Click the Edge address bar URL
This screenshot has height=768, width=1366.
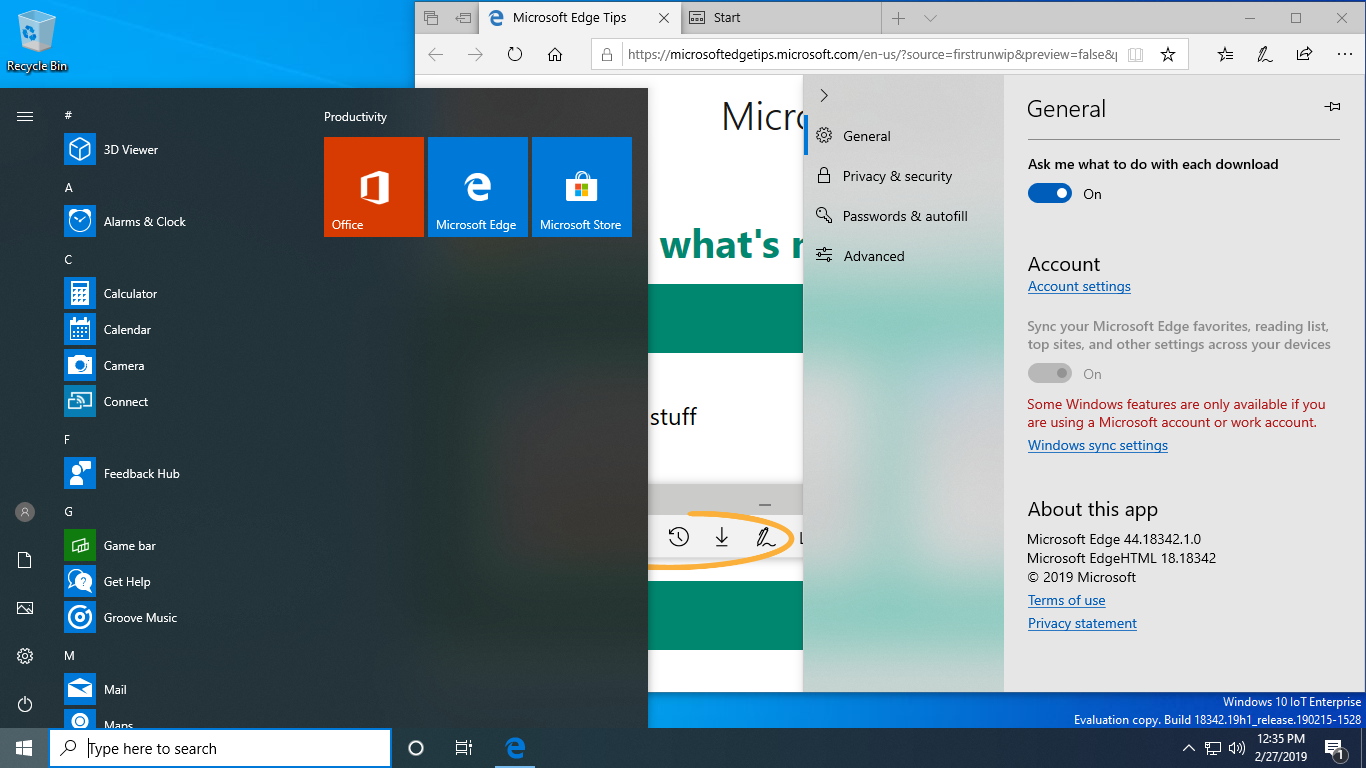point(872,55)
